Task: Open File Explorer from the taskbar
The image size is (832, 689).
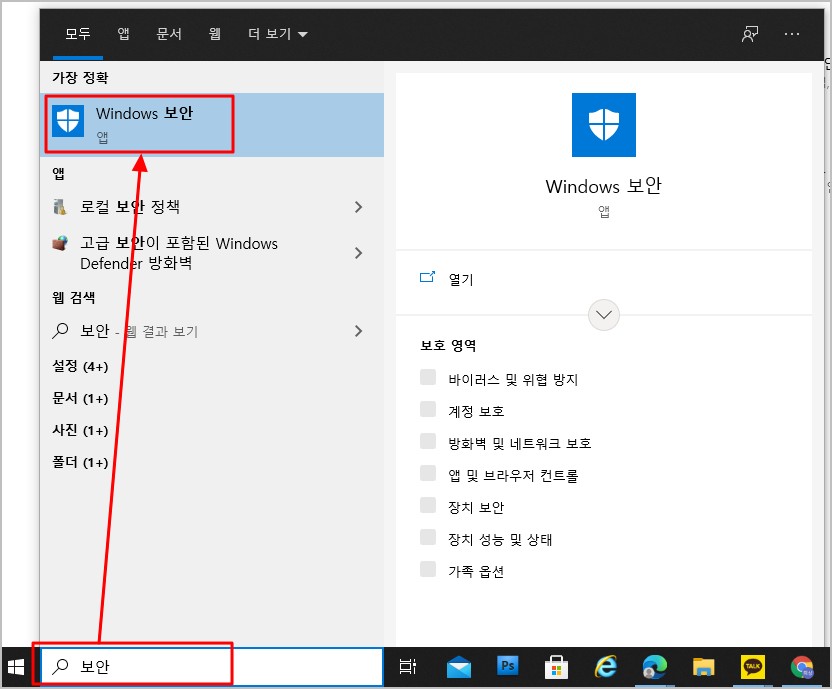Action: [704, 667]
